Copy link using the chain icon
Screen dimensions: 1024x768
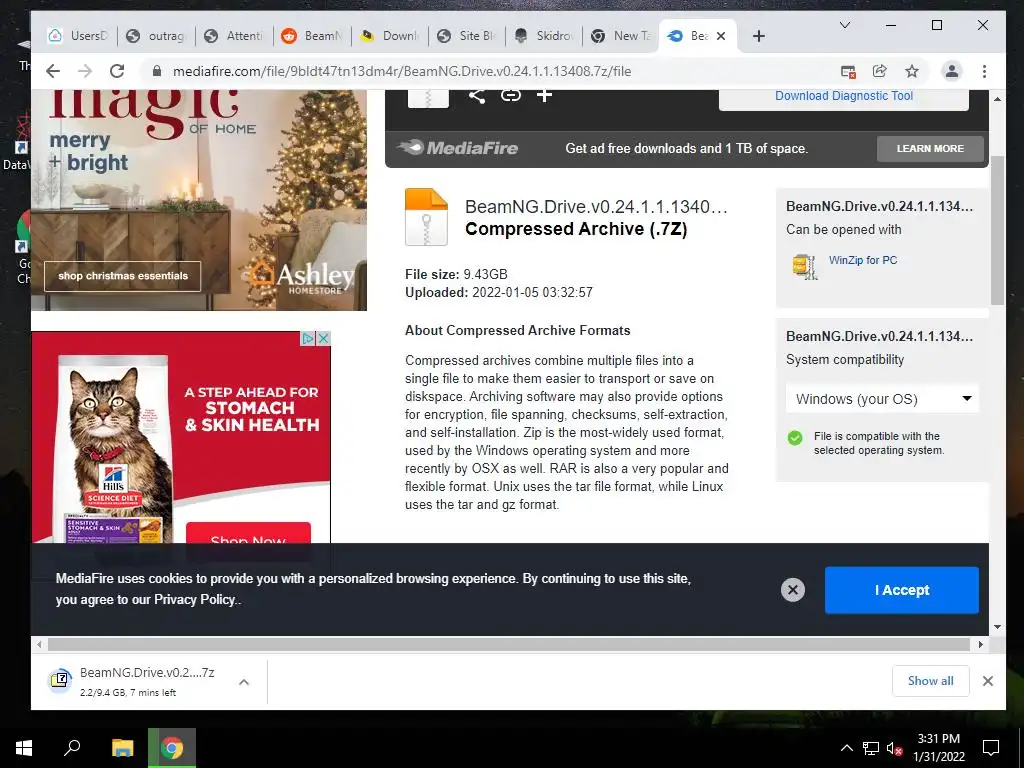point(511,95)
